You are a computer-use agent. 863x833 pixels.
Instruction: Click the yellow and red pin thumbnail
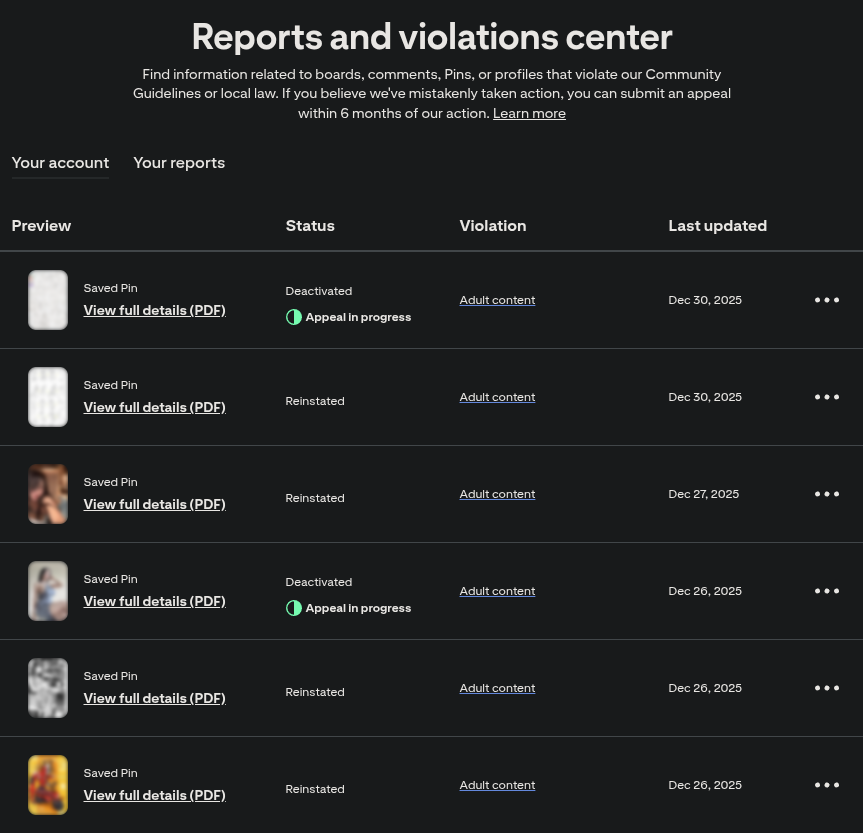48,785
